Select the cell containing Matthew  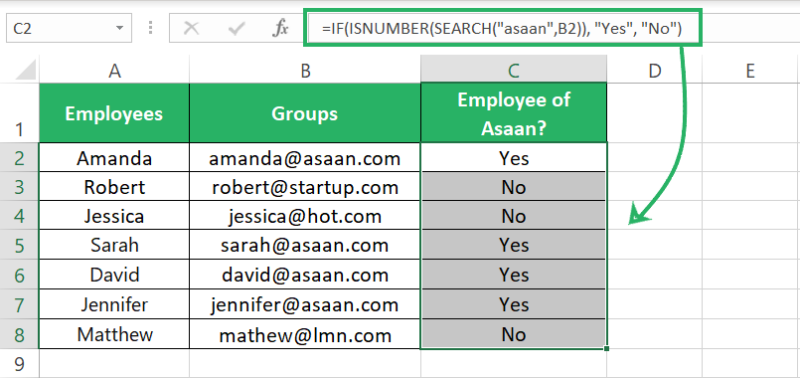tap(114, 335)
